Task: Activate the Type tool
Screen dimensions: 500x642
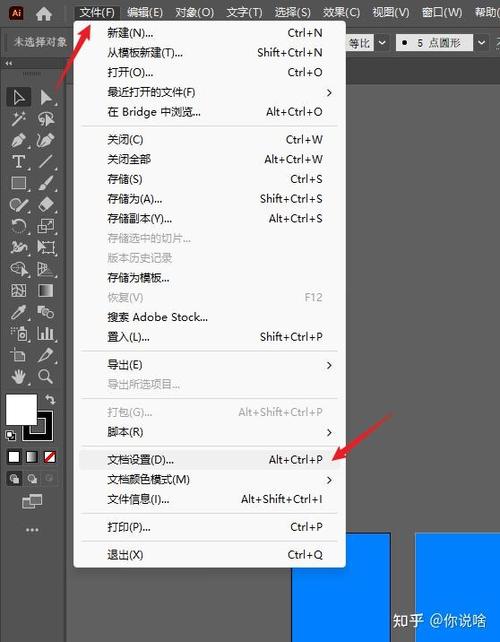Action: tap(18, 162)
